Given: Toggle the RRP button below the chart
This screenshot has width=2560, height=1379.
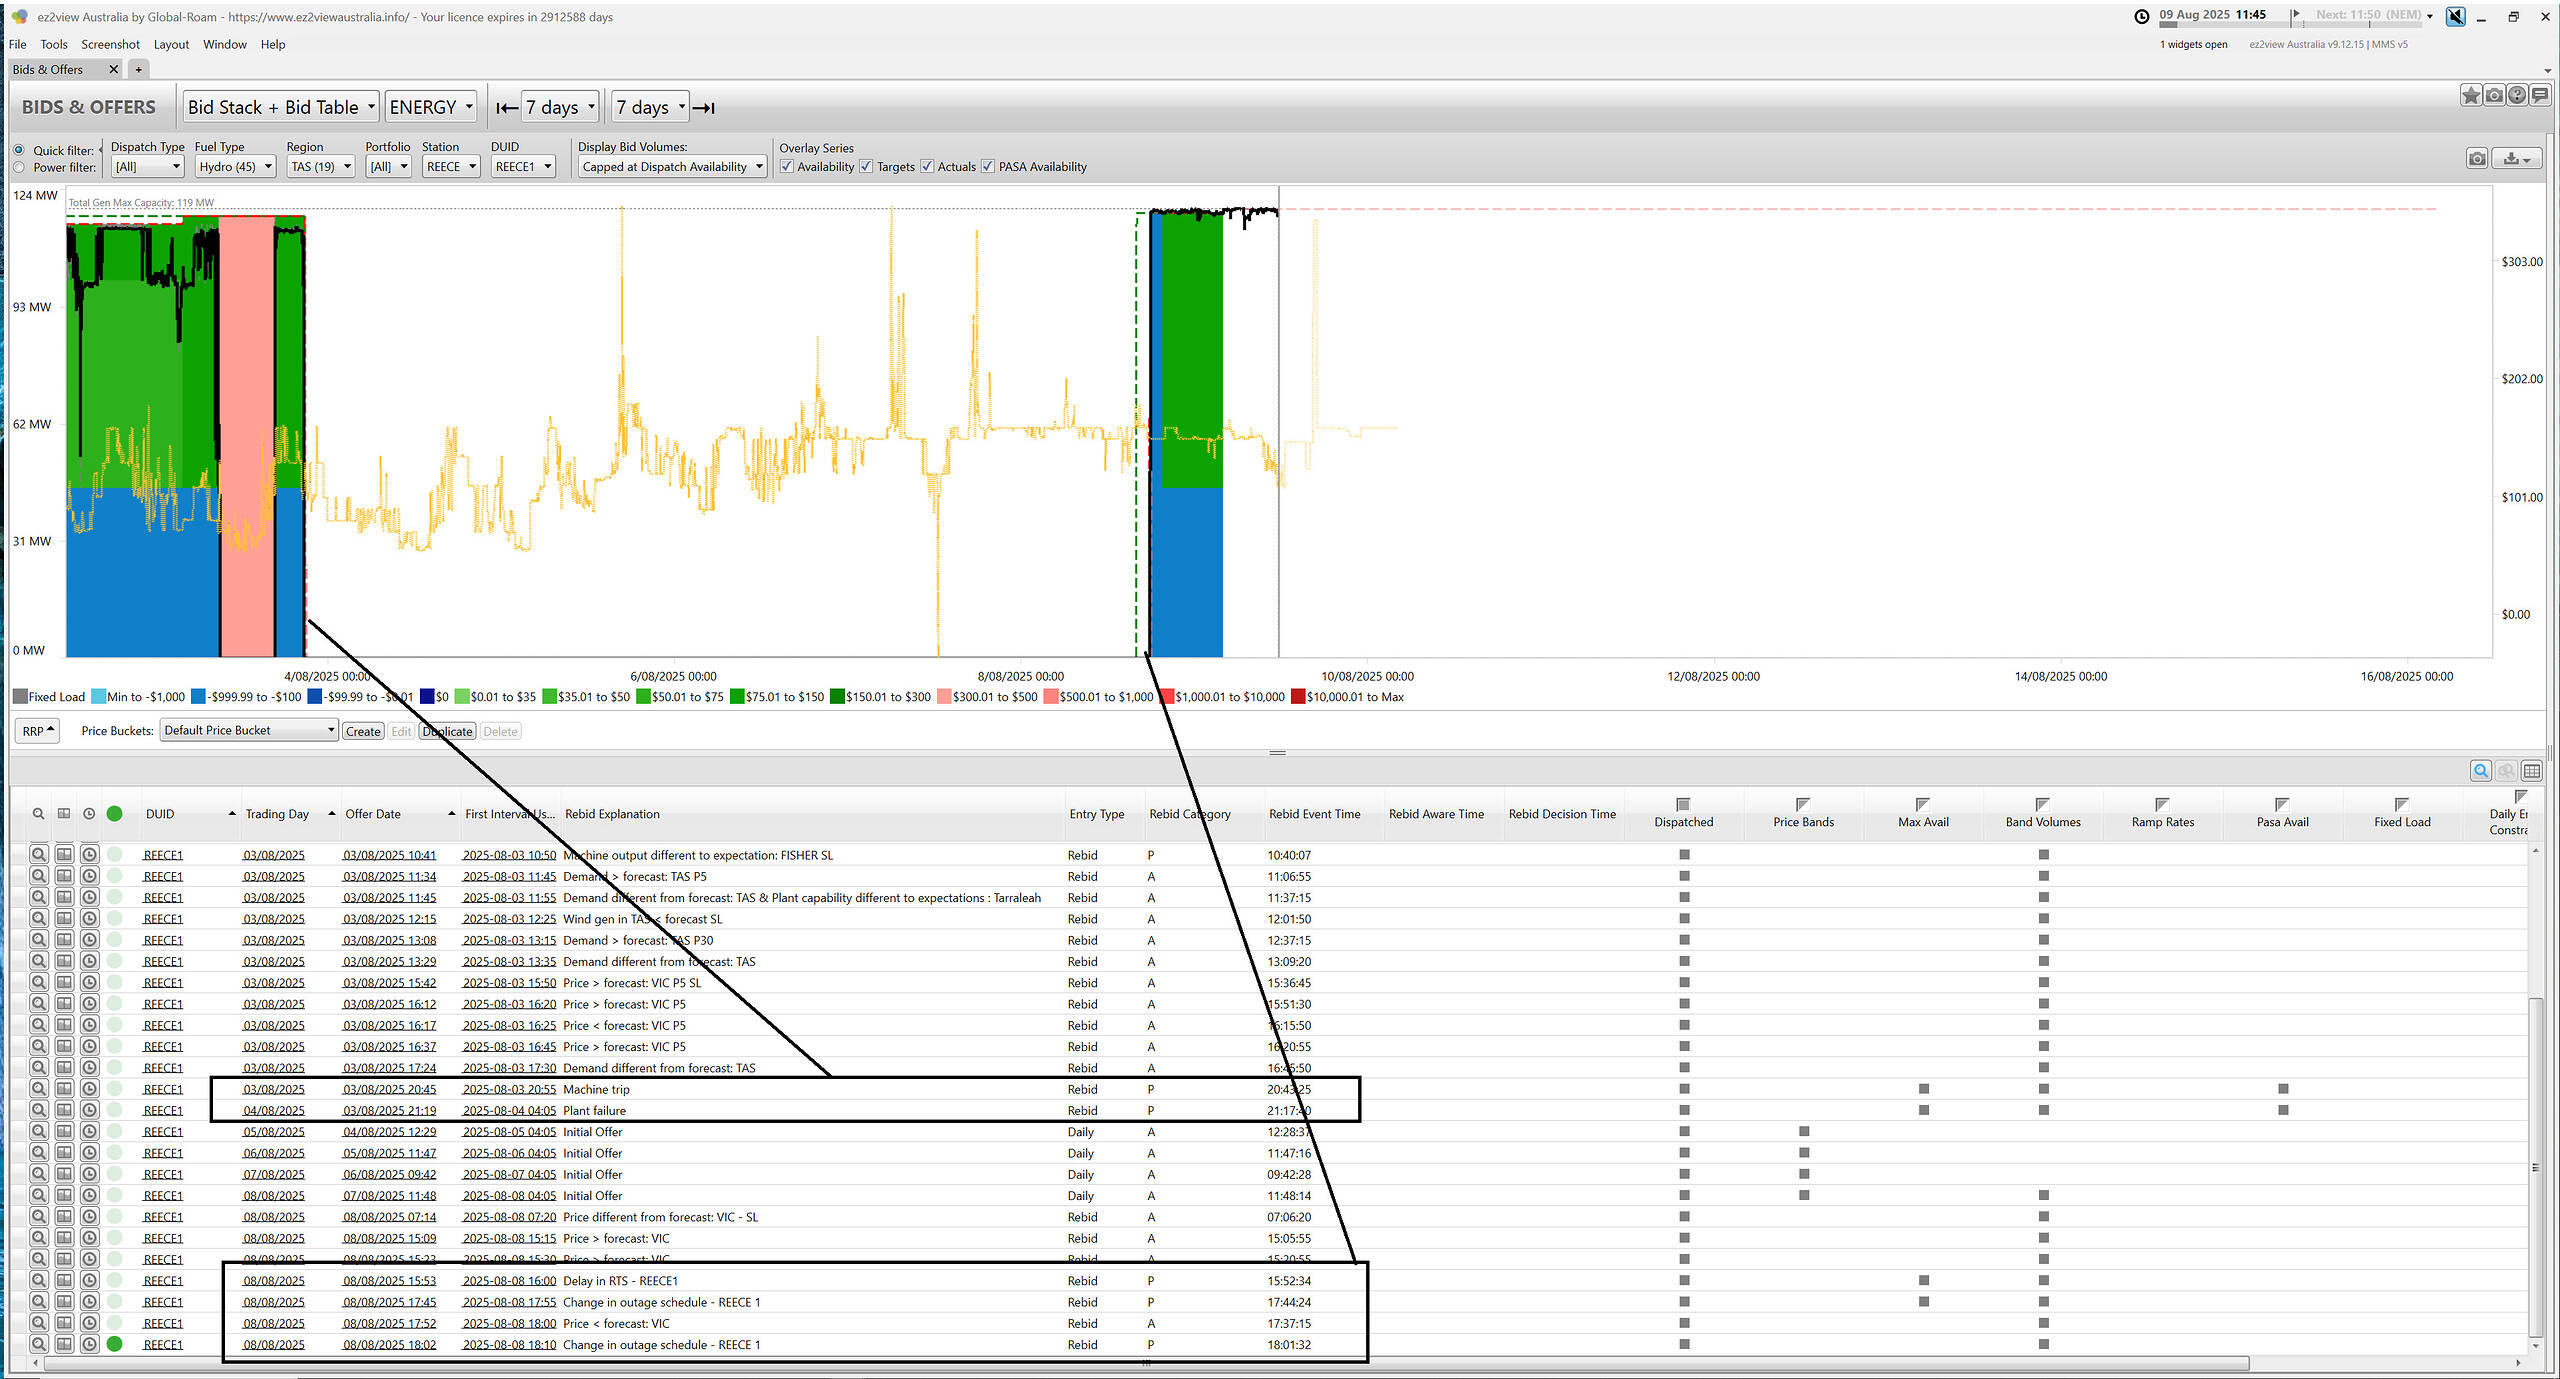Looking at the screenshot, I should pos(38,731).
